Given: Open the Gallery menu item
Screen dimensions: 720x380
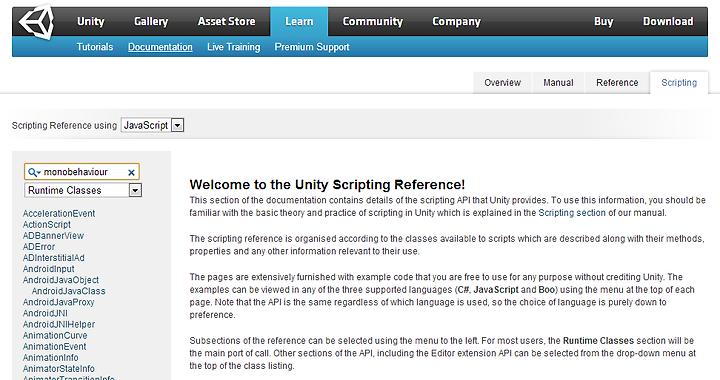Looking at the screenshot, I should click(151, 22).
